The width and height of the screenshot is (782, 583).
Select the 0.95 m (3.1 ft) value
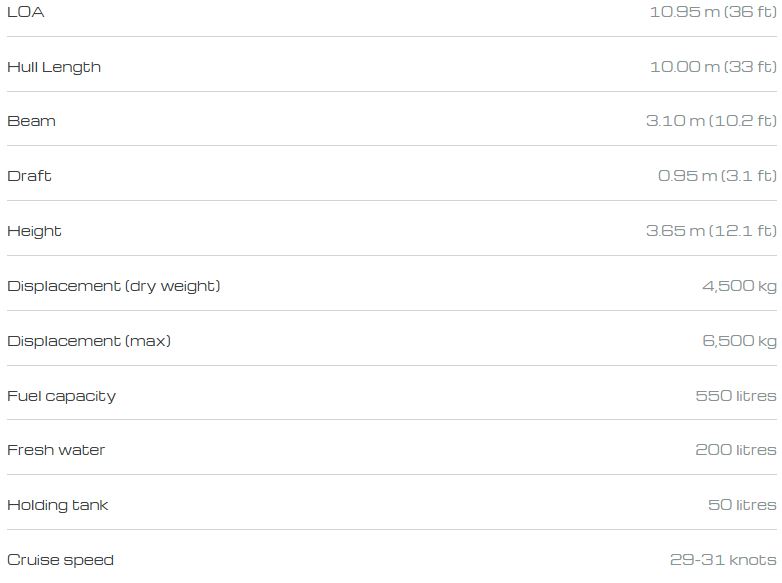[x=716, y=176]
